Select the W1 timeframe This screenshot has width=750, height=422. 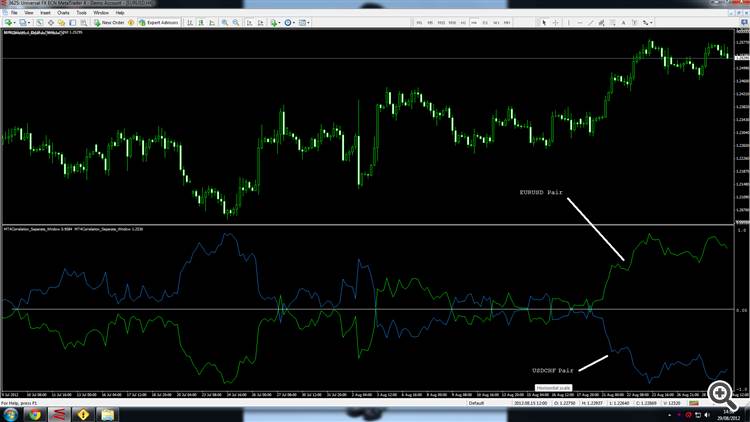pos(496,22)
